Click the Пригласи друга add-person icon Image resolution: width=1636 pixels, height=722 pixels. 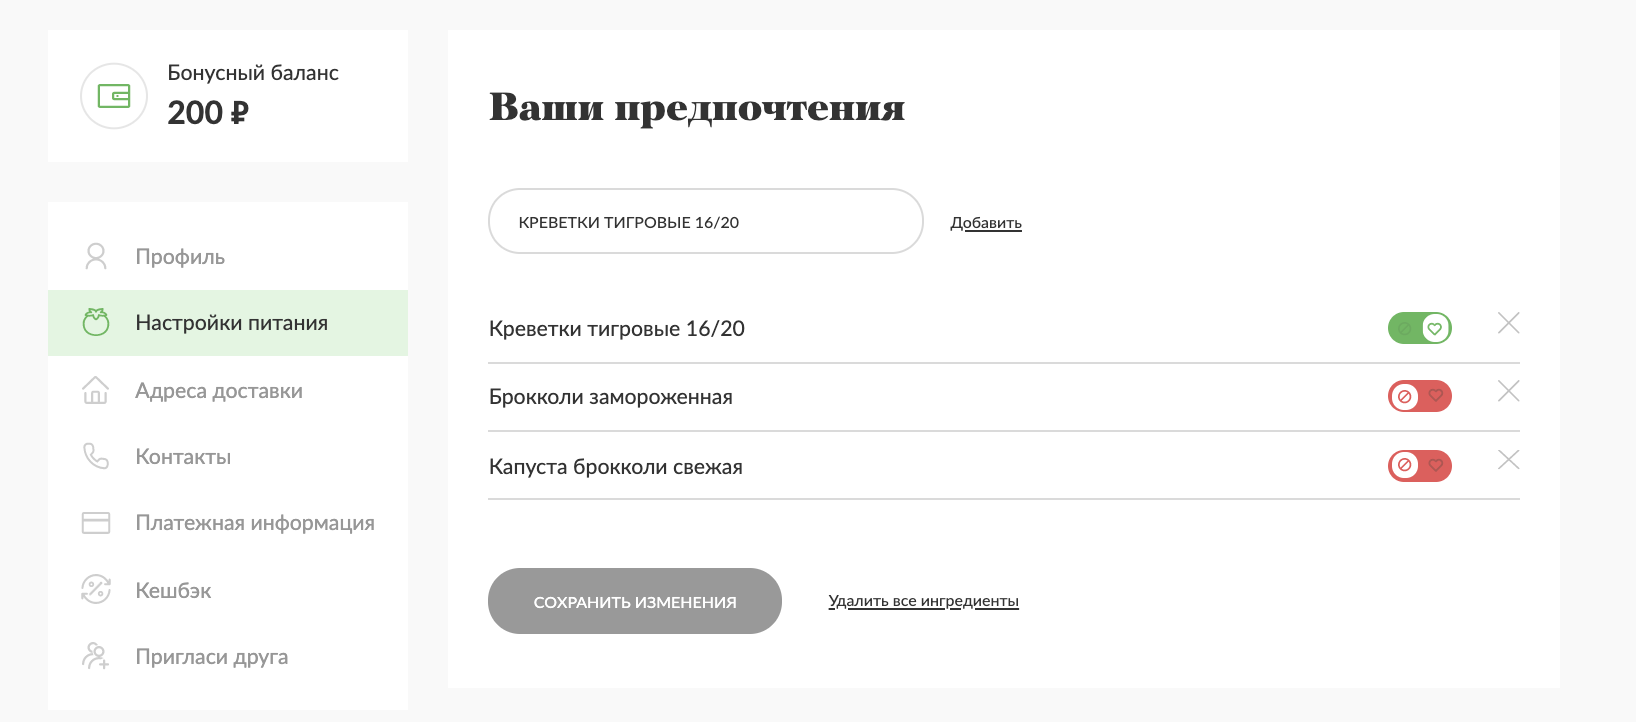point(96,656)
